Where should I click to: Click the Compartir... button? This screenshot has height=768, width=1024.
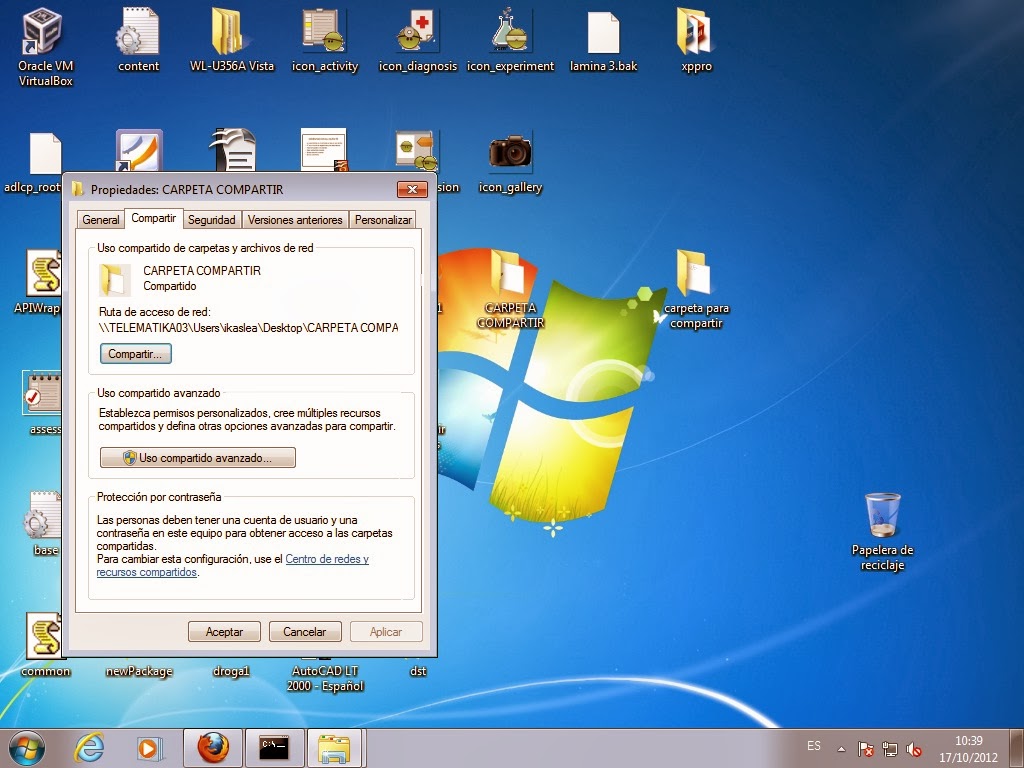(135, 353)
